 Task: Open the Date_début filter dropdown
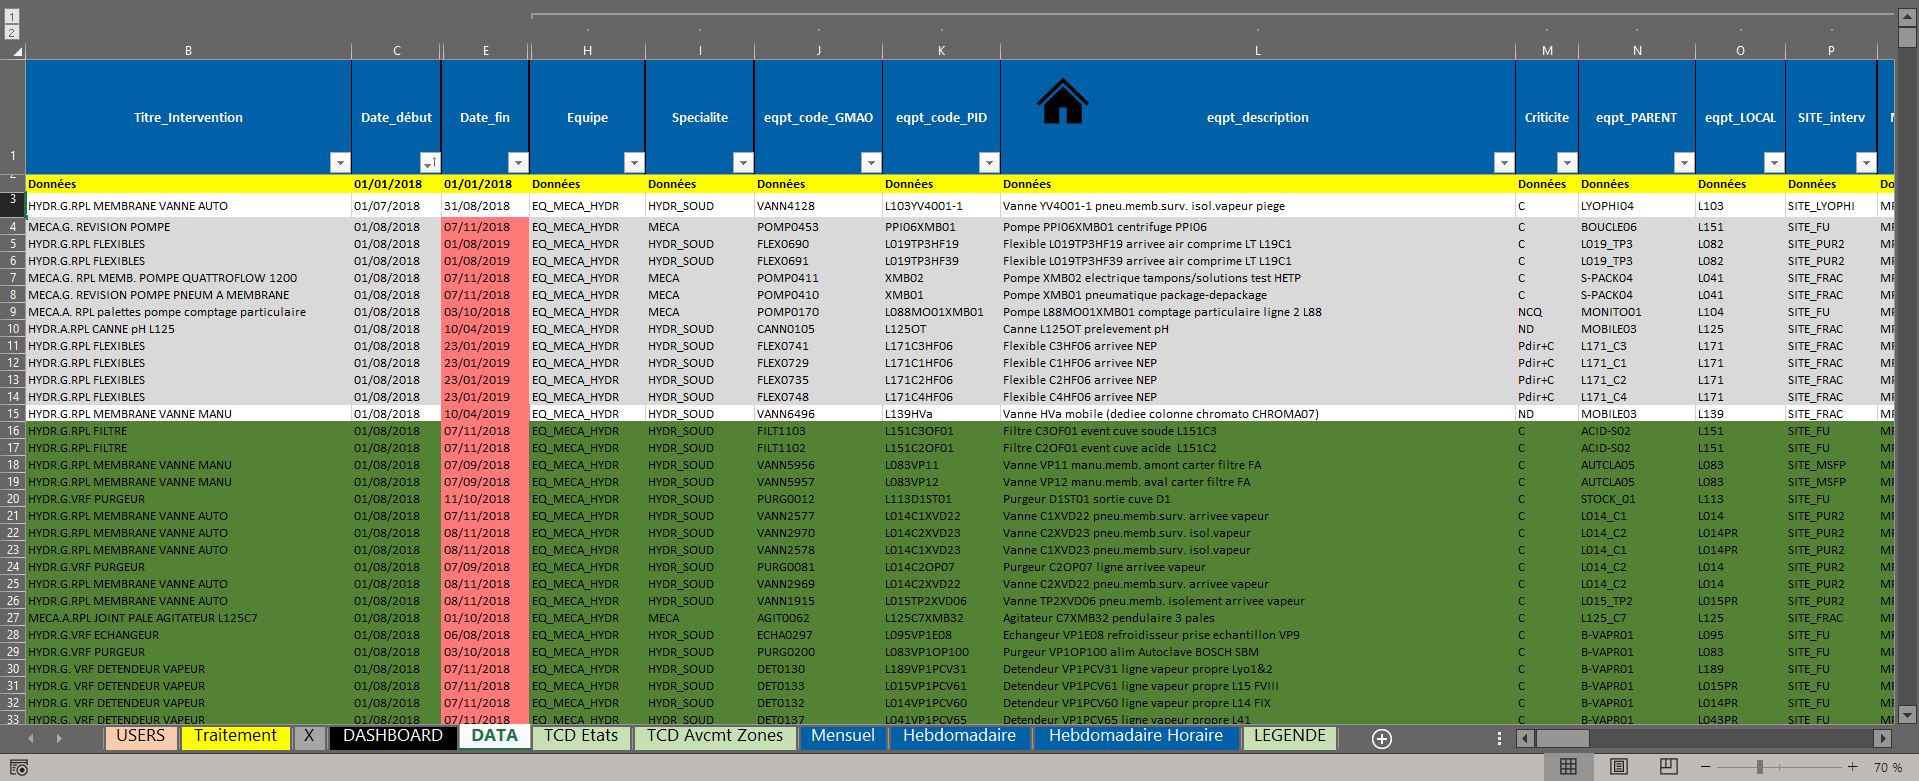tap(429, 163)
